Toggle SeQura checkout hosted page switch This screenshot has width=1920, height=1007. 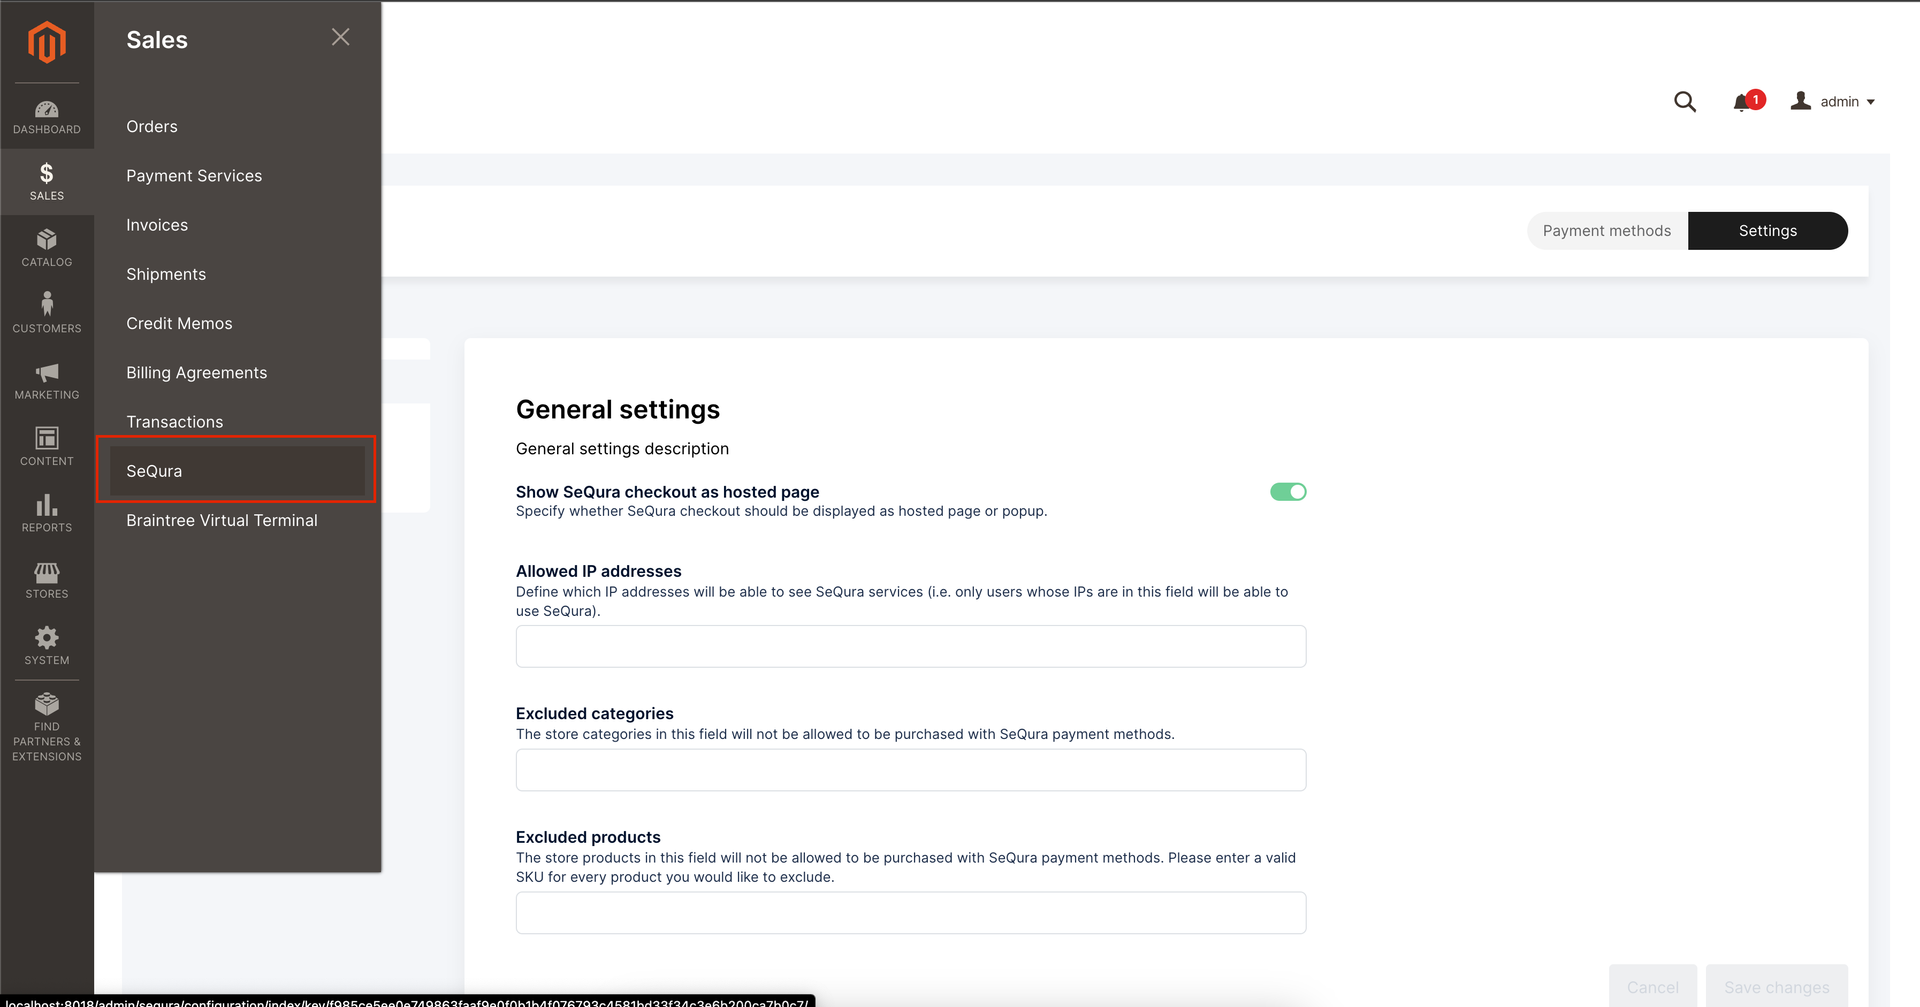point(1288,492)
